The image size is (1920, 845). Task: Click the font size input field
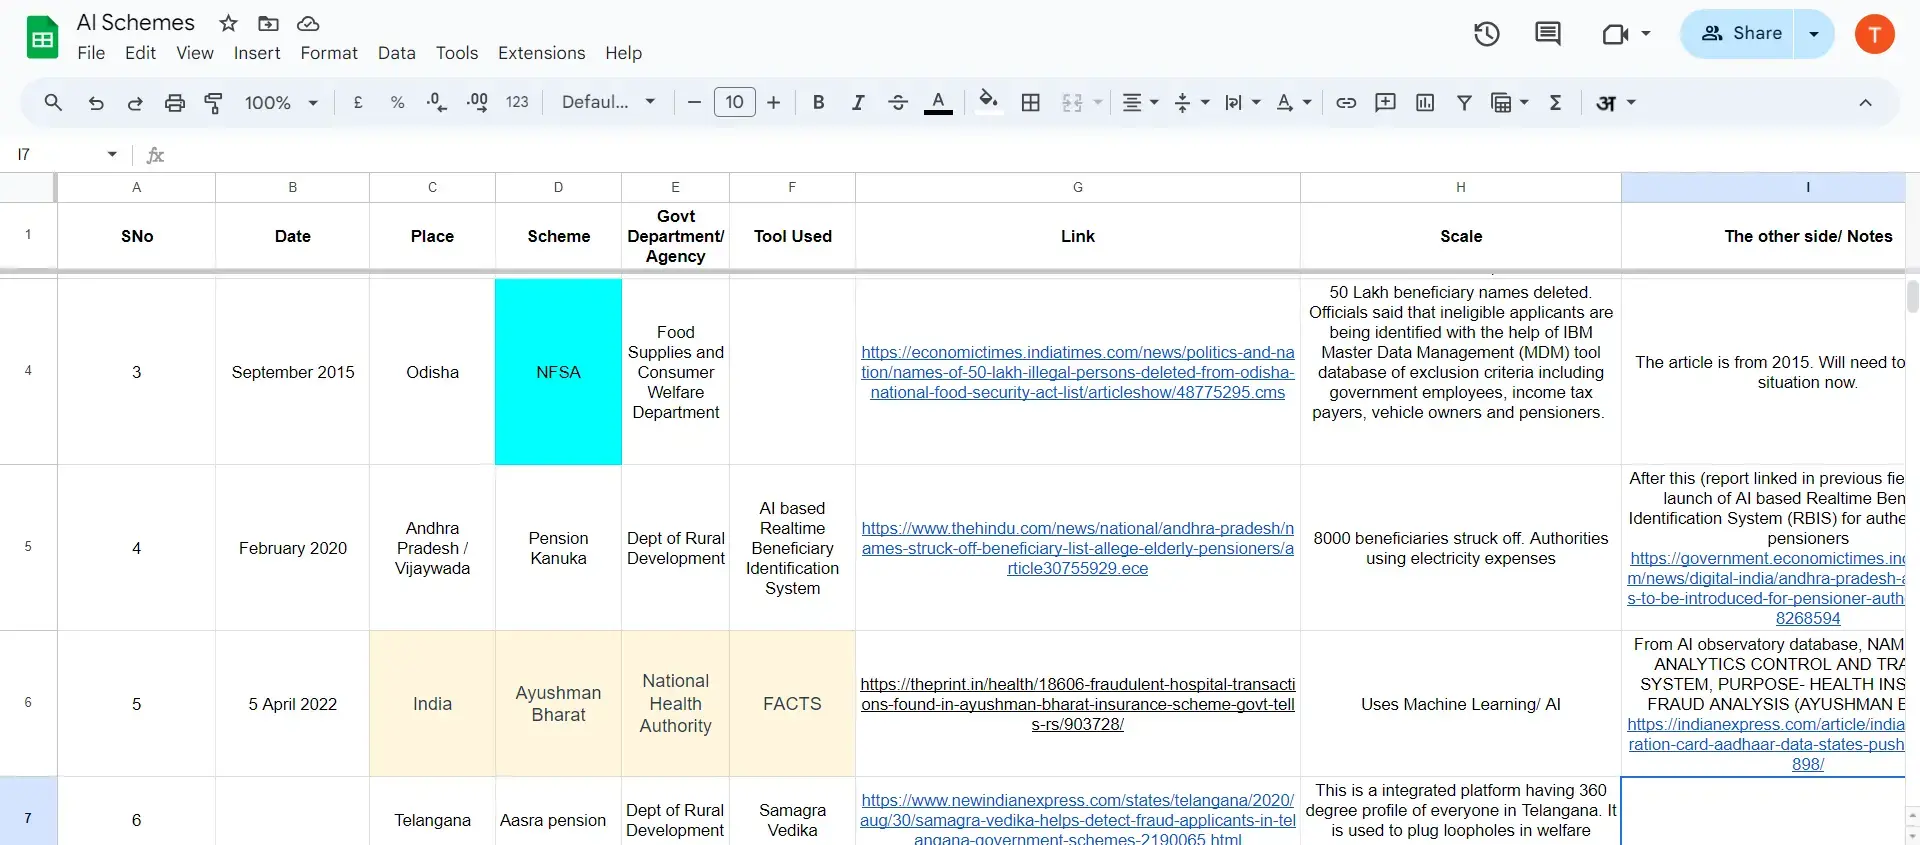coord(735,102)
